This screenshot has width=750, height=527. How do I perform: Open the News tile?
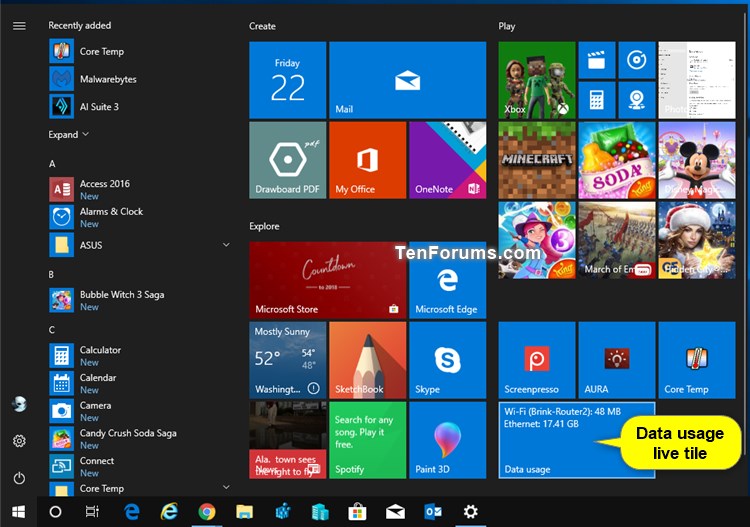click(x=287, y=440)
